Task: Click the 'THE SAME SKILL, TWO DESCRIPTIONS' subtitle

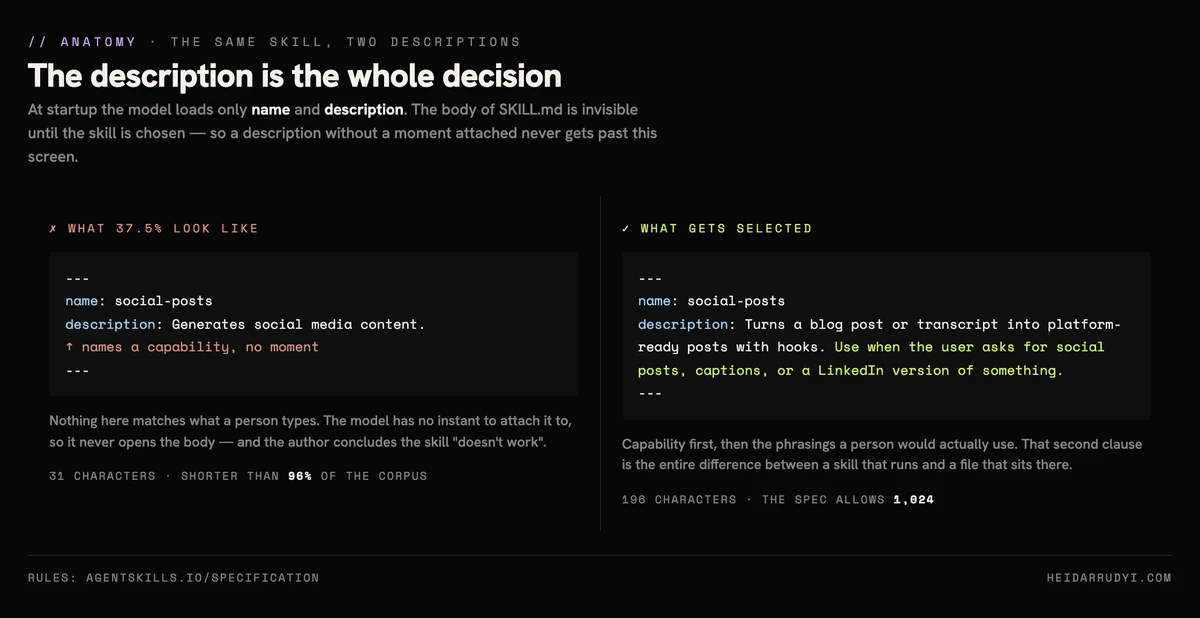Action: 346,42
